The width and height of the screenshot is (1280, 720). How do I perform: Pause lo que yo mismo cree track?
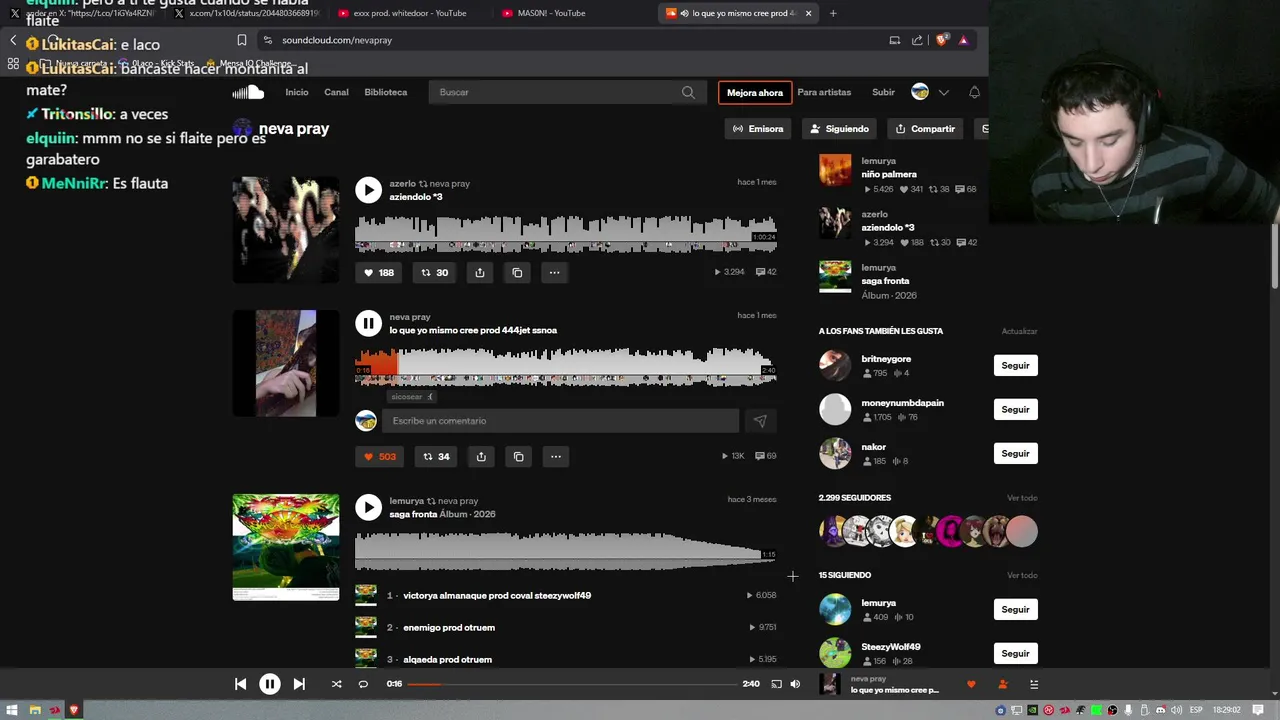coord(368,323)
